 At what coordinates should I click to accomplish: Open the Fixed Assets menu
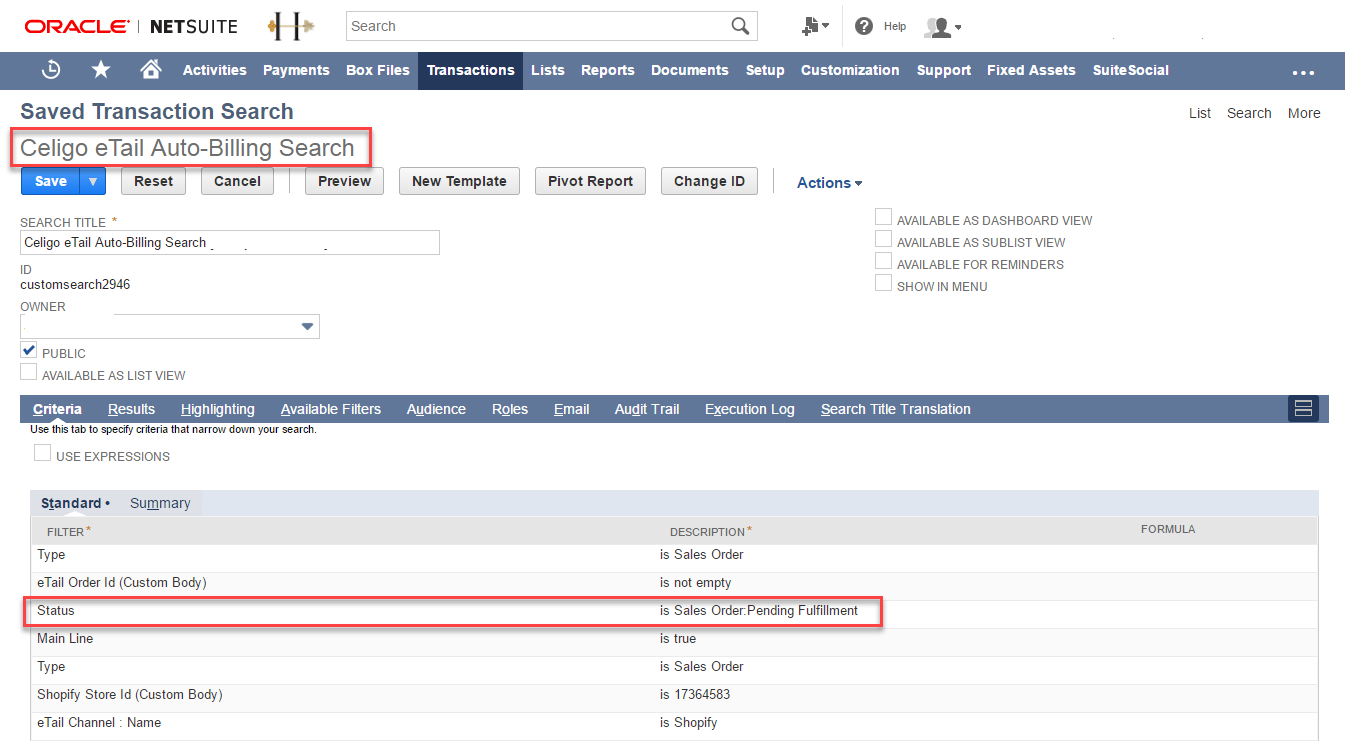click(1031, 70)
